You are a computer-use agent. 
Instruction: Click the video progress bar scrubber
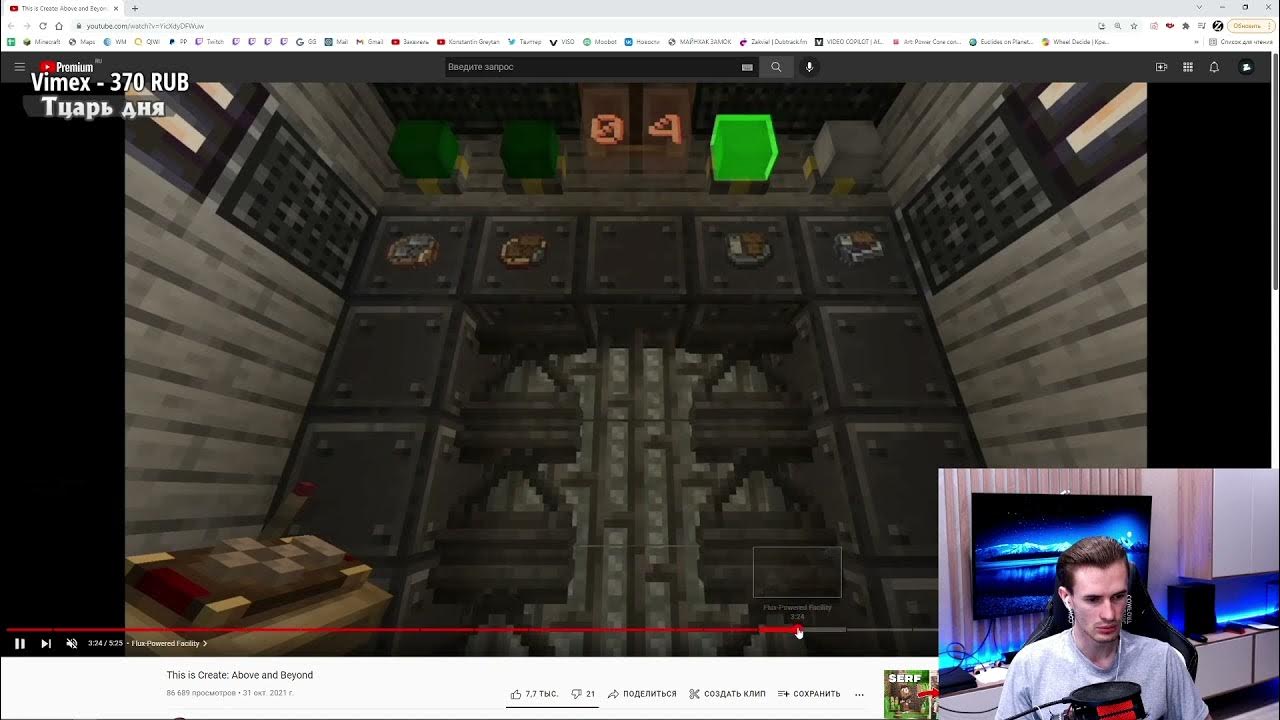tap(798, 630)
